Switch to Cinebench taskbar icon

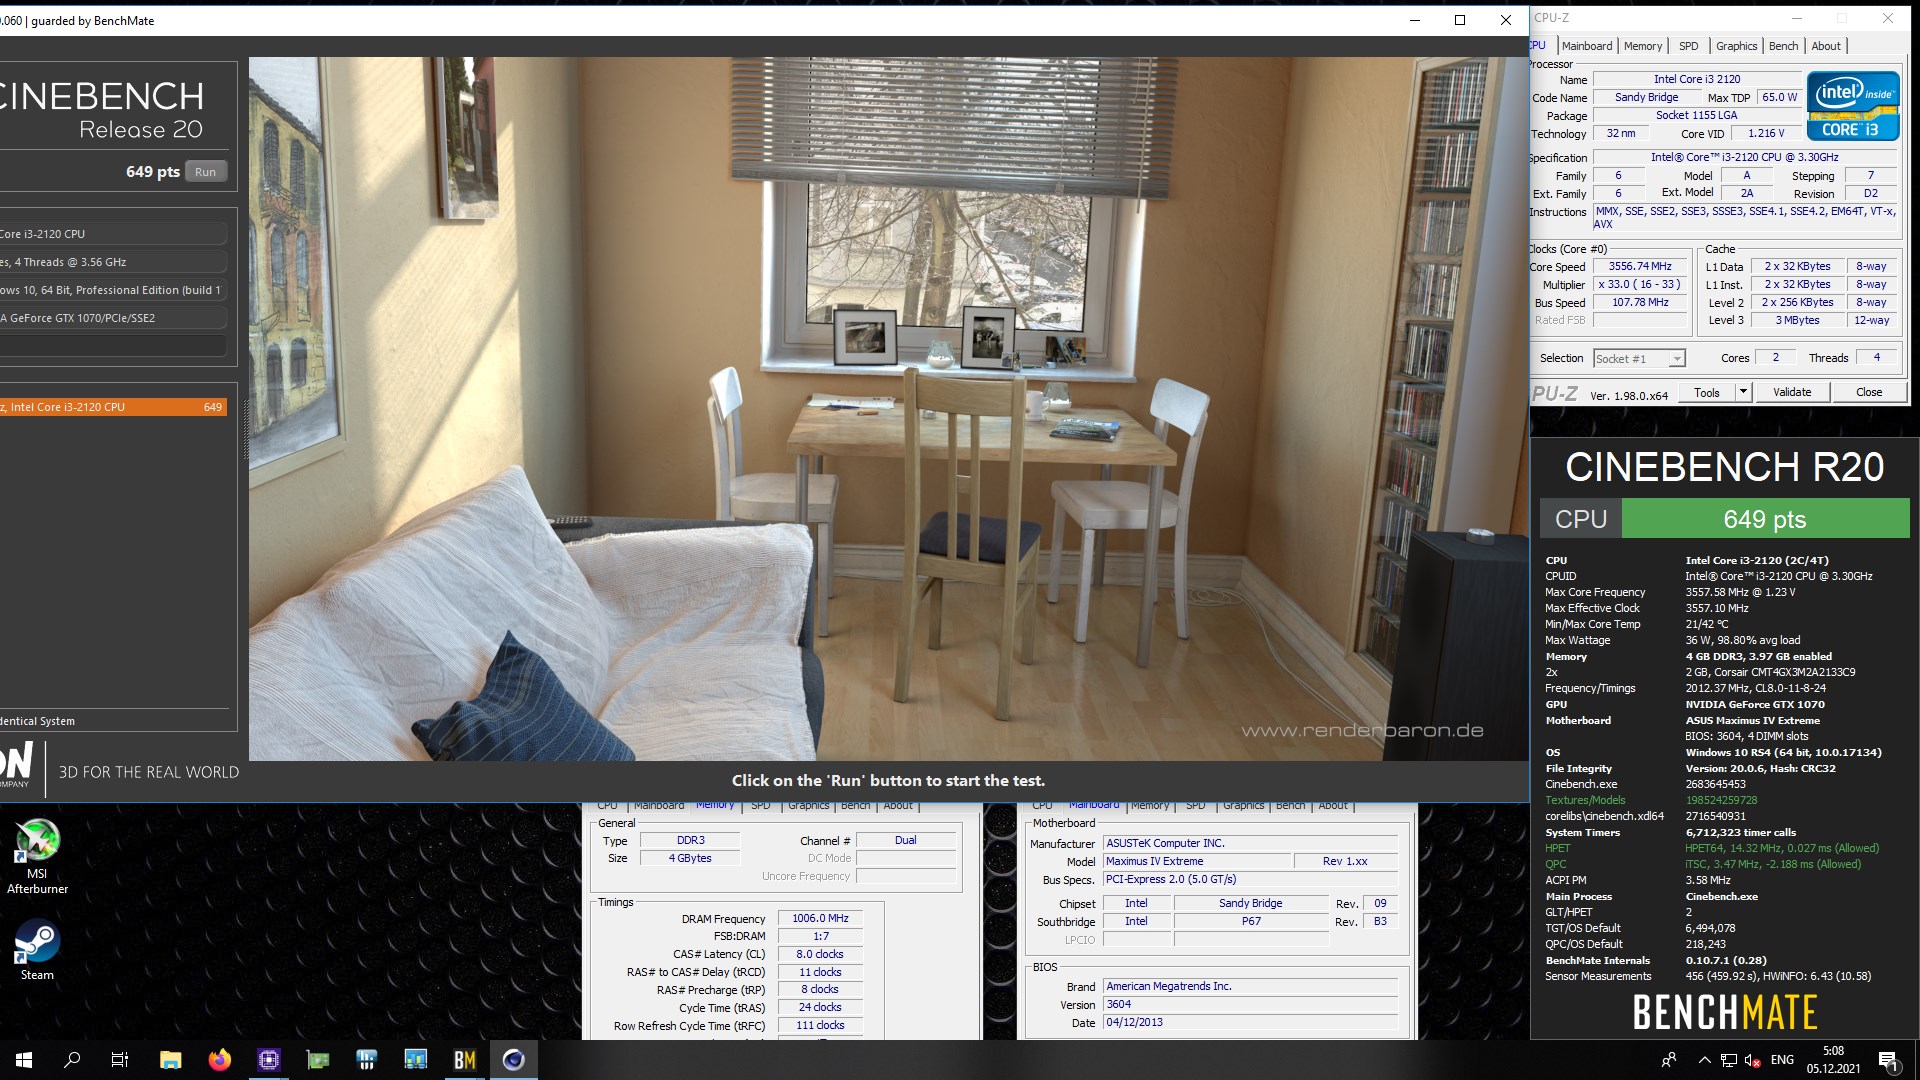tap(513, 1060)
